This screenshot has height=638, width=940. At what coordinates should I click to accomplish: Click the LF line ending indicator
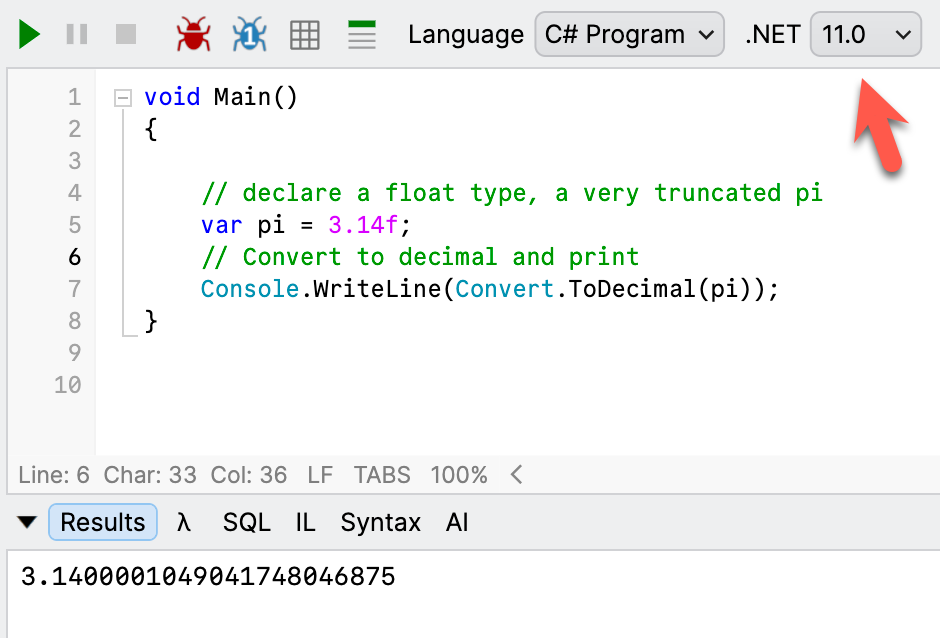click(320, 475)
